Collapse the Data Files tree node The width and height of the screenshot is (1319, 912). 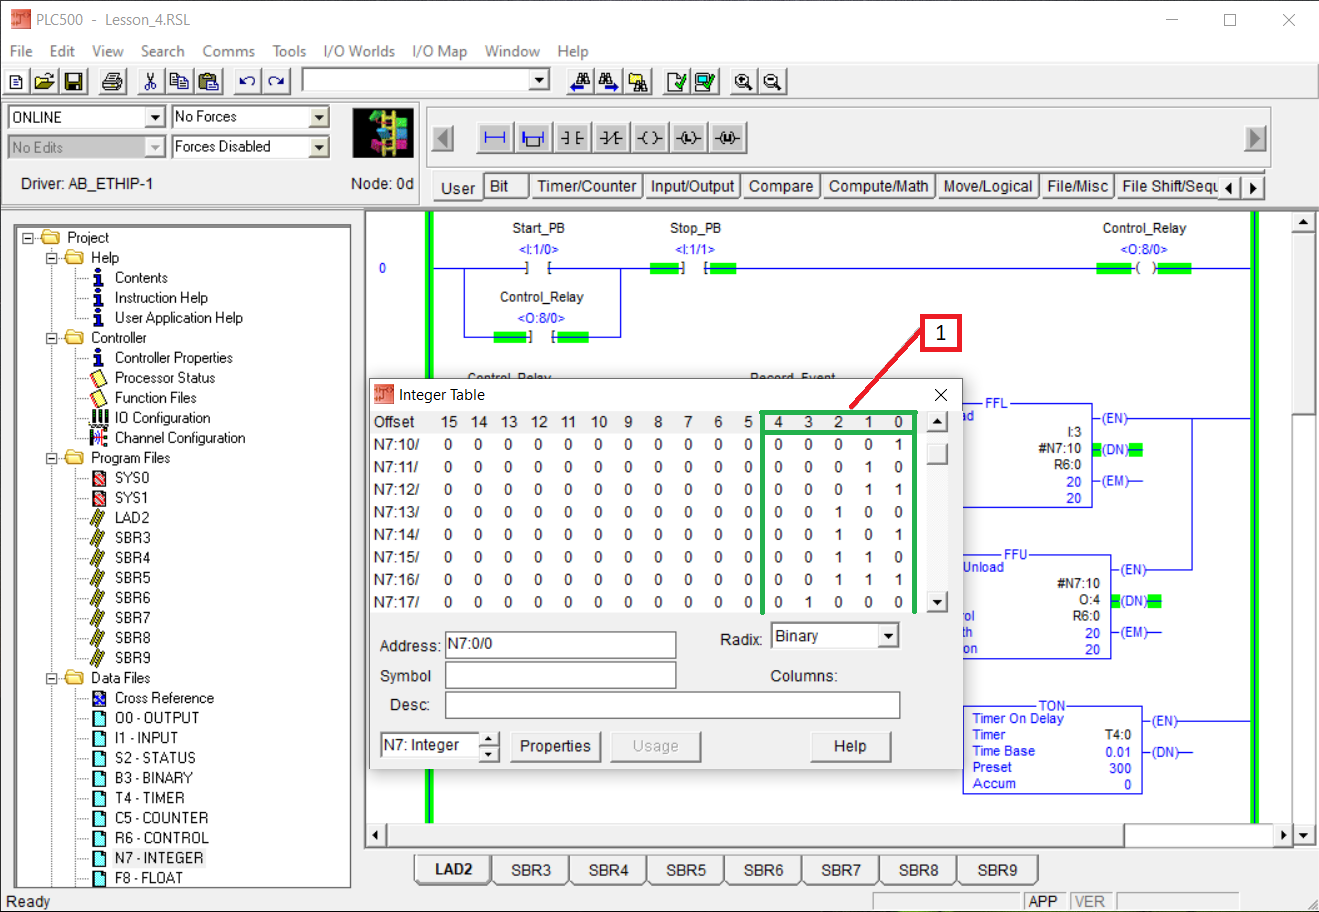pos(51,678)
